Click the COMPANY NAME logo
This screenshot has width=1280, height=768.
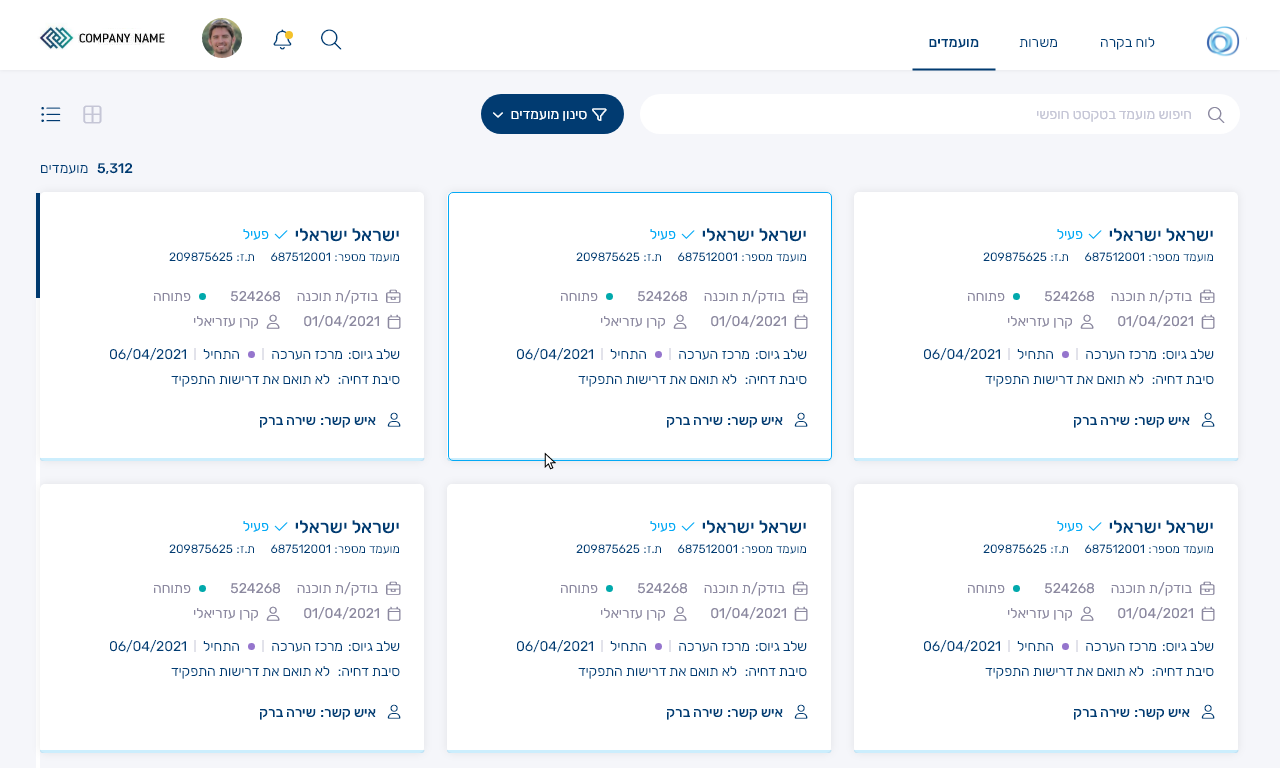click(102, 38)
